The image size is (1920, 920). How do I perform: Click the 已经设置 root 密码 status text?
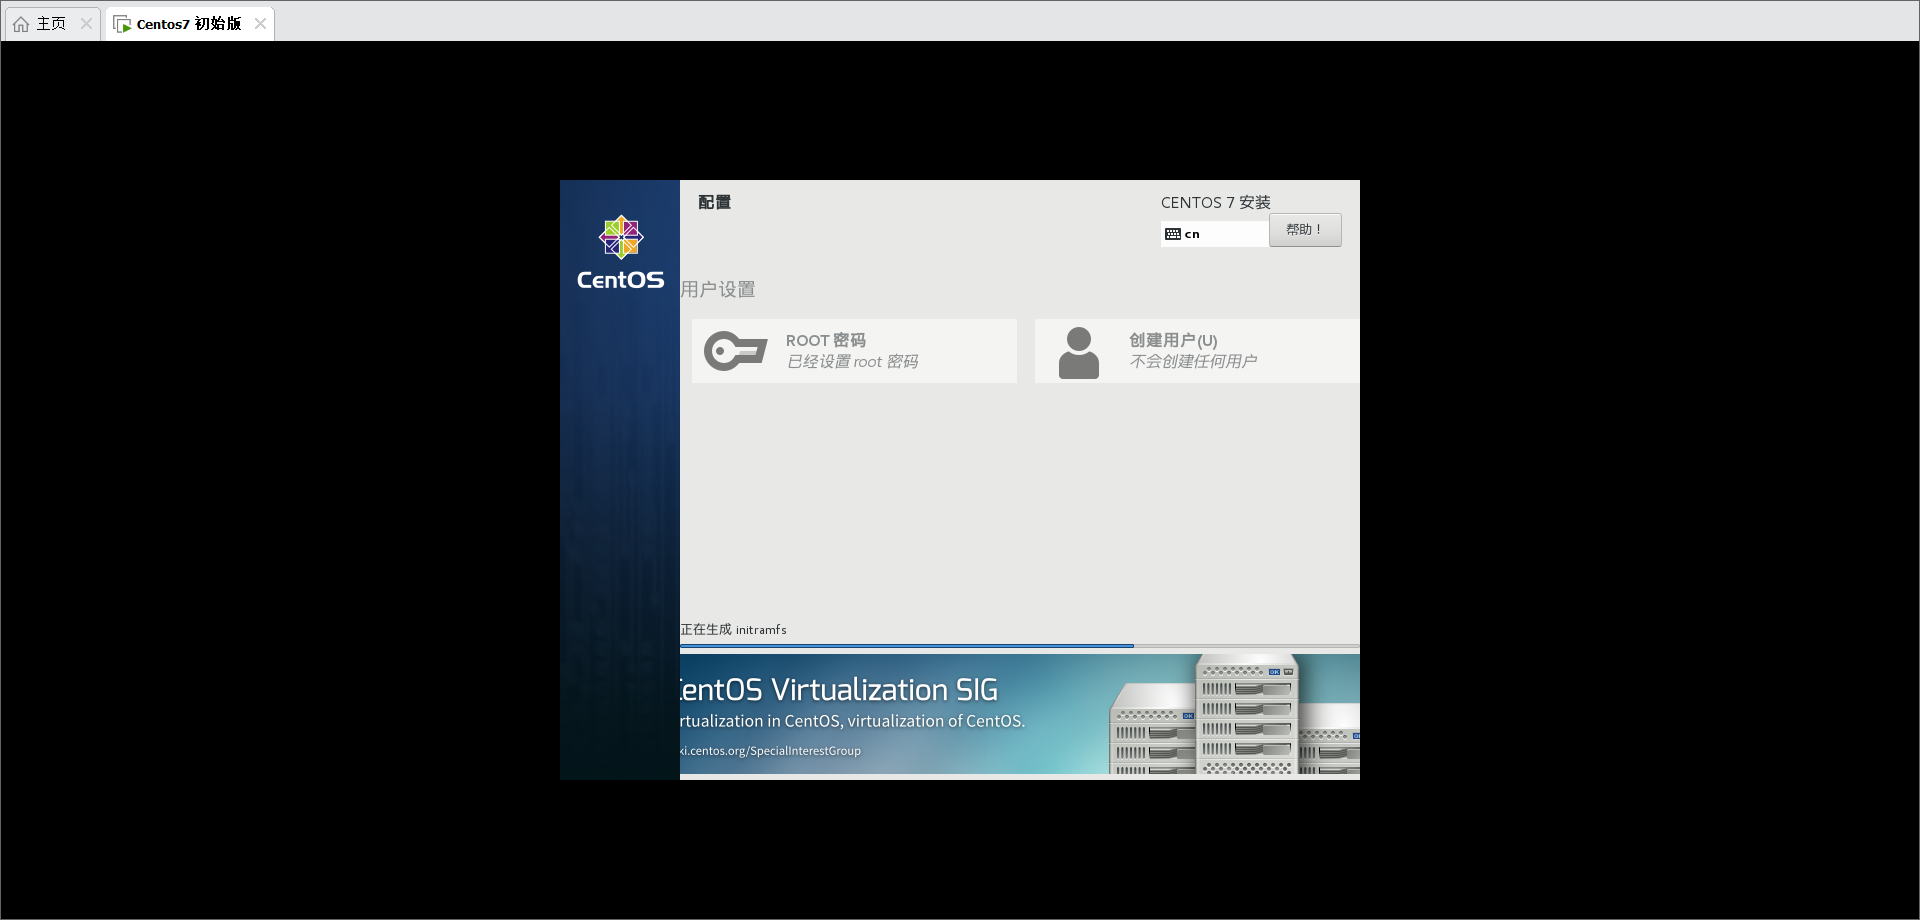click(852, 362)
